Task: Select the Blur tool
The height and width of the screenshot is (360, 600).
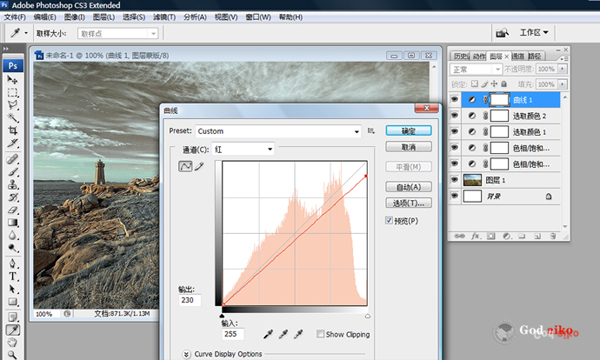Action: [x=13, y=235]
